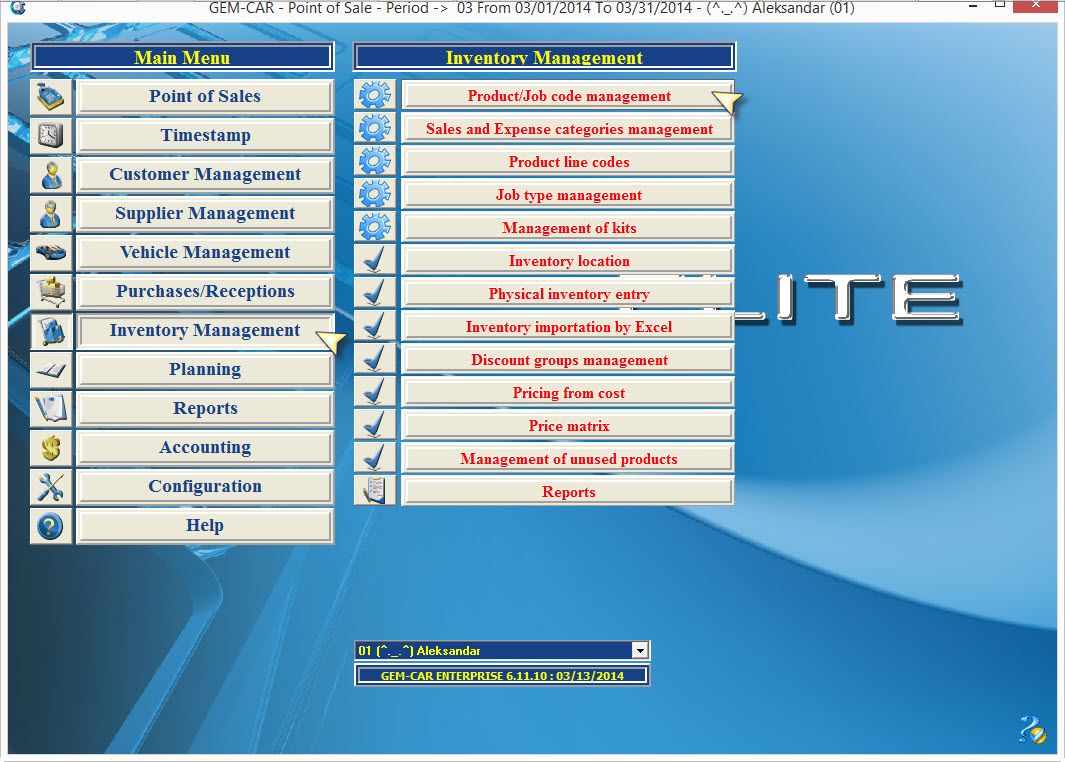Click the checkmark icon beside Inventory location

[x=375, y=260]
